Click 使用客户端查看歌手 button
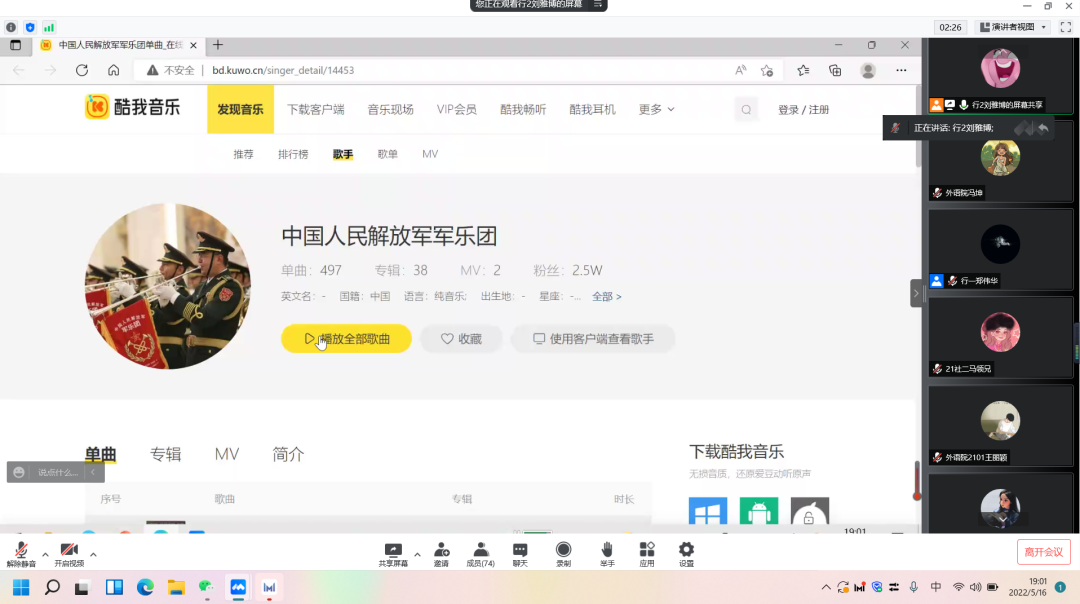 (593, 339)
